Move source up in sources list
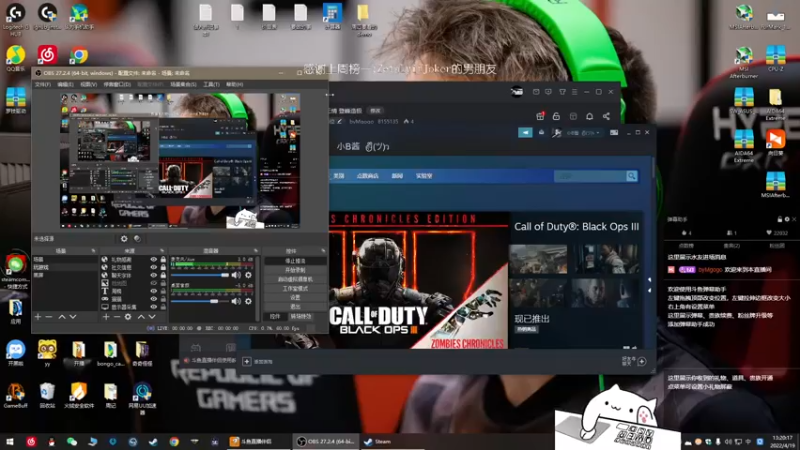Screen dimensions: 800x450 click(141, 317)
